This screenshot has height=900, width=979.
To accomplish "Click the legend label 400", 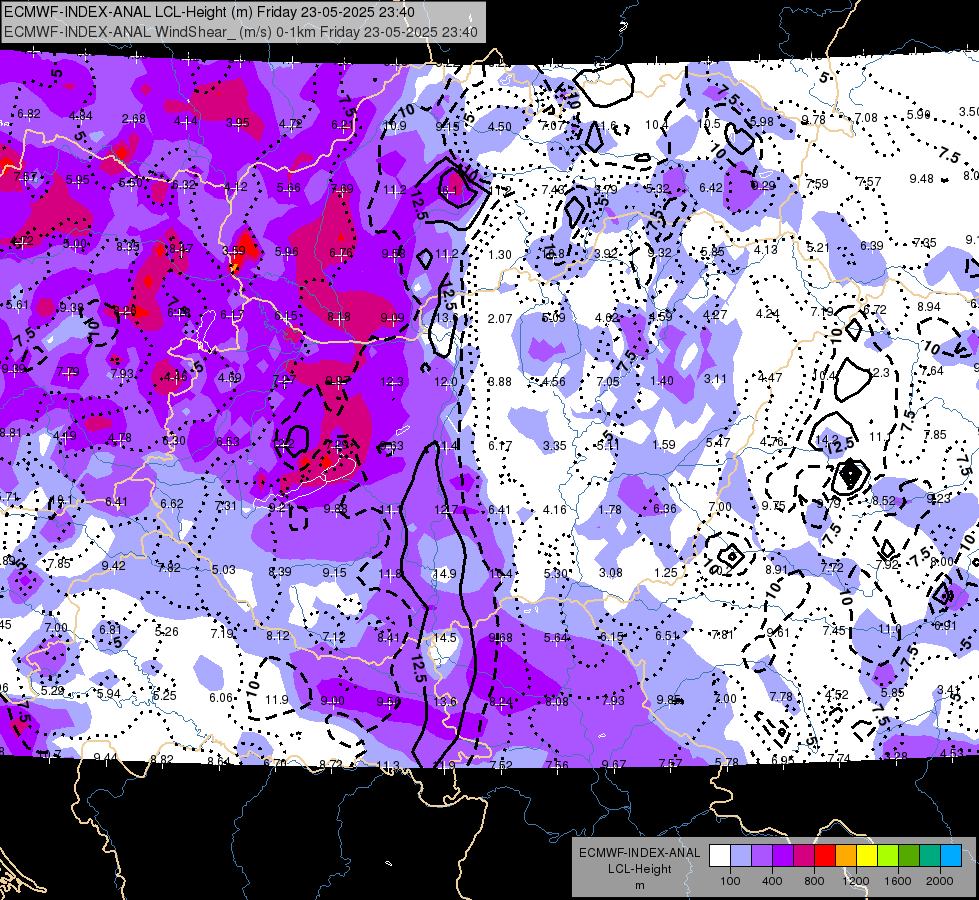I will (x=772, y=881).
